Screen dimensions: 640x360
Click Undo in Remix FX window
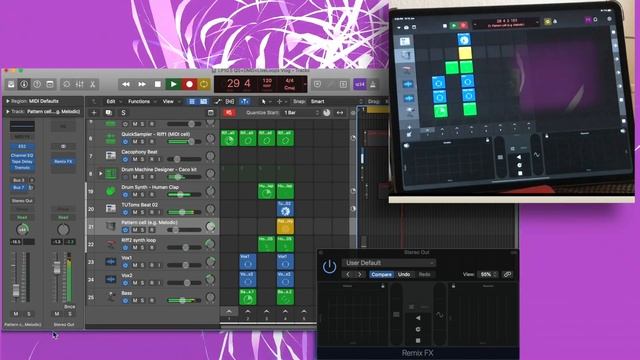404,275
